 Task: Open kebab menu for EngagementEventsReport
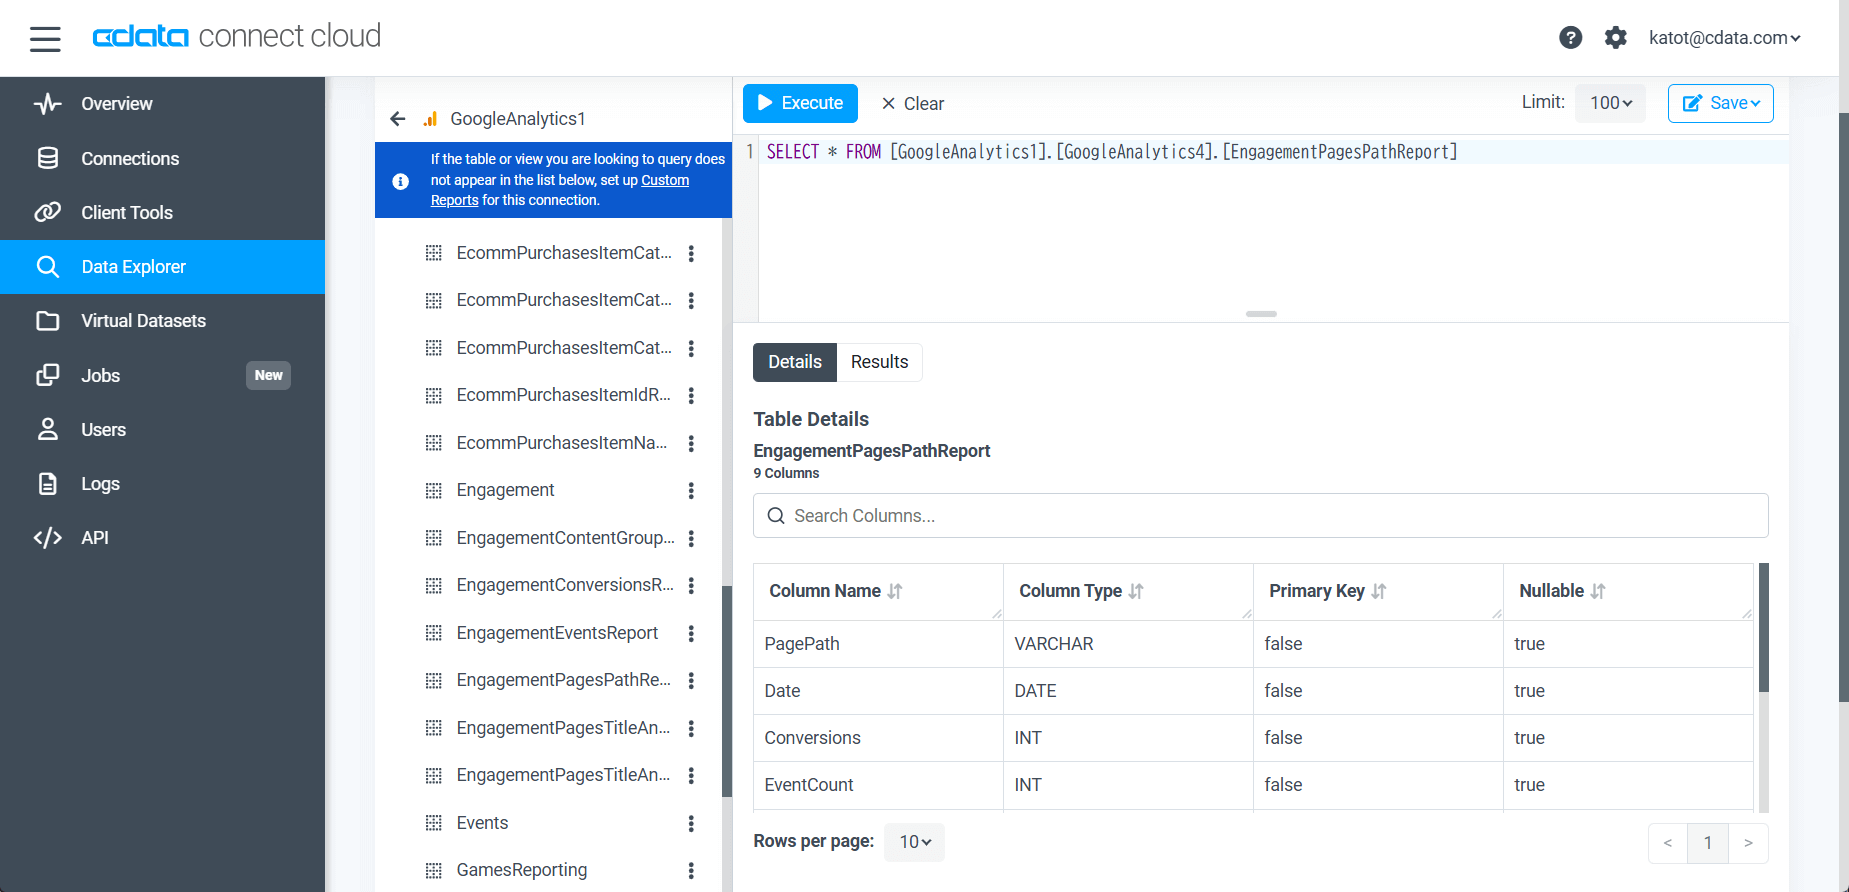(x=691, y=634)
